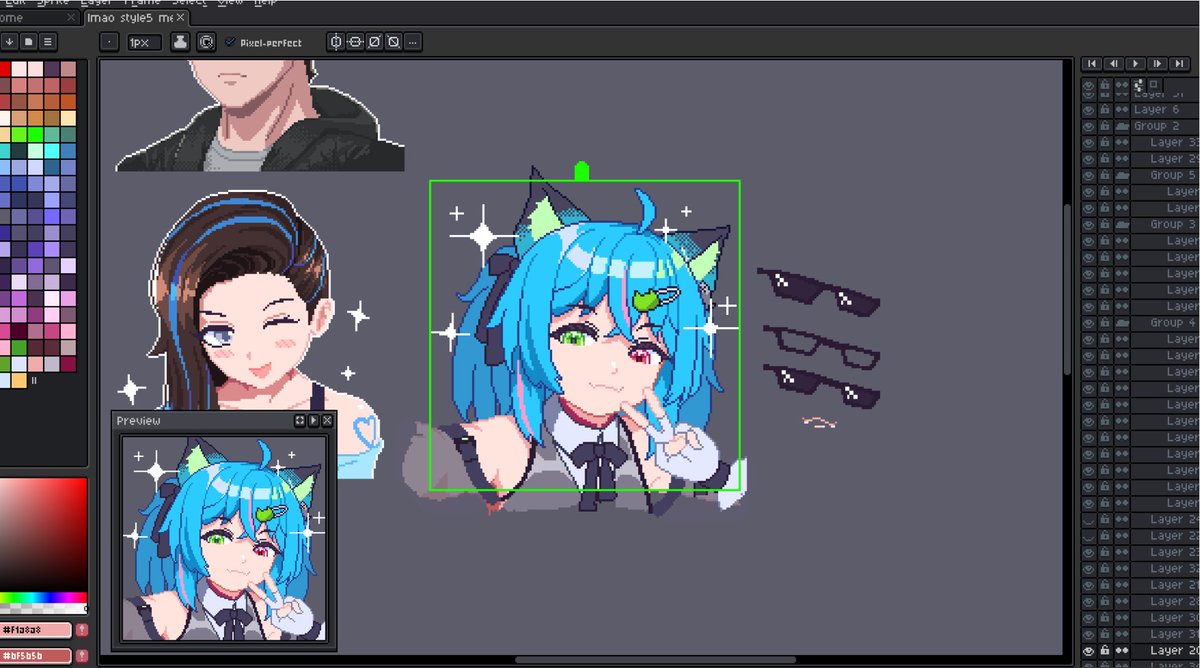Close the Home tab
The height and width of the screenshot is (668, 1200).
click(x=70, y=17)
